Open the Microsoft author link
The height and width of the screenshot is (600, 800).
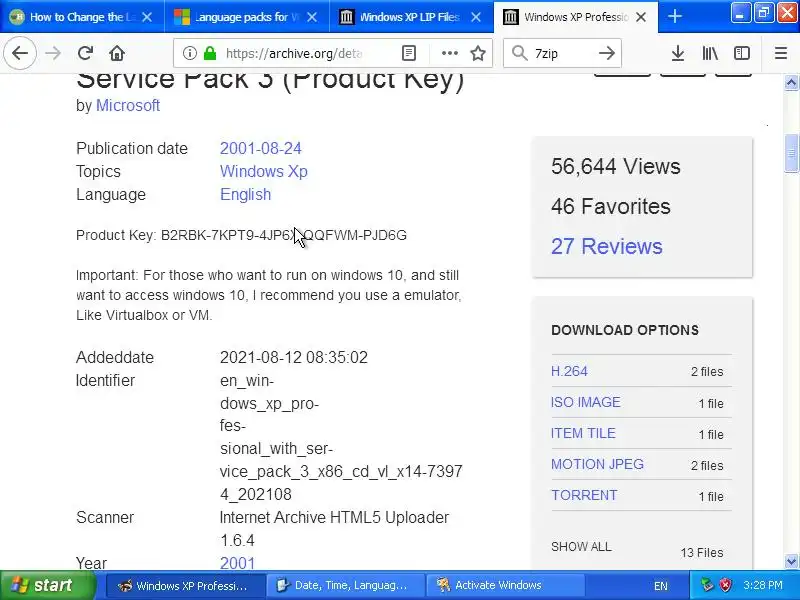128,105
